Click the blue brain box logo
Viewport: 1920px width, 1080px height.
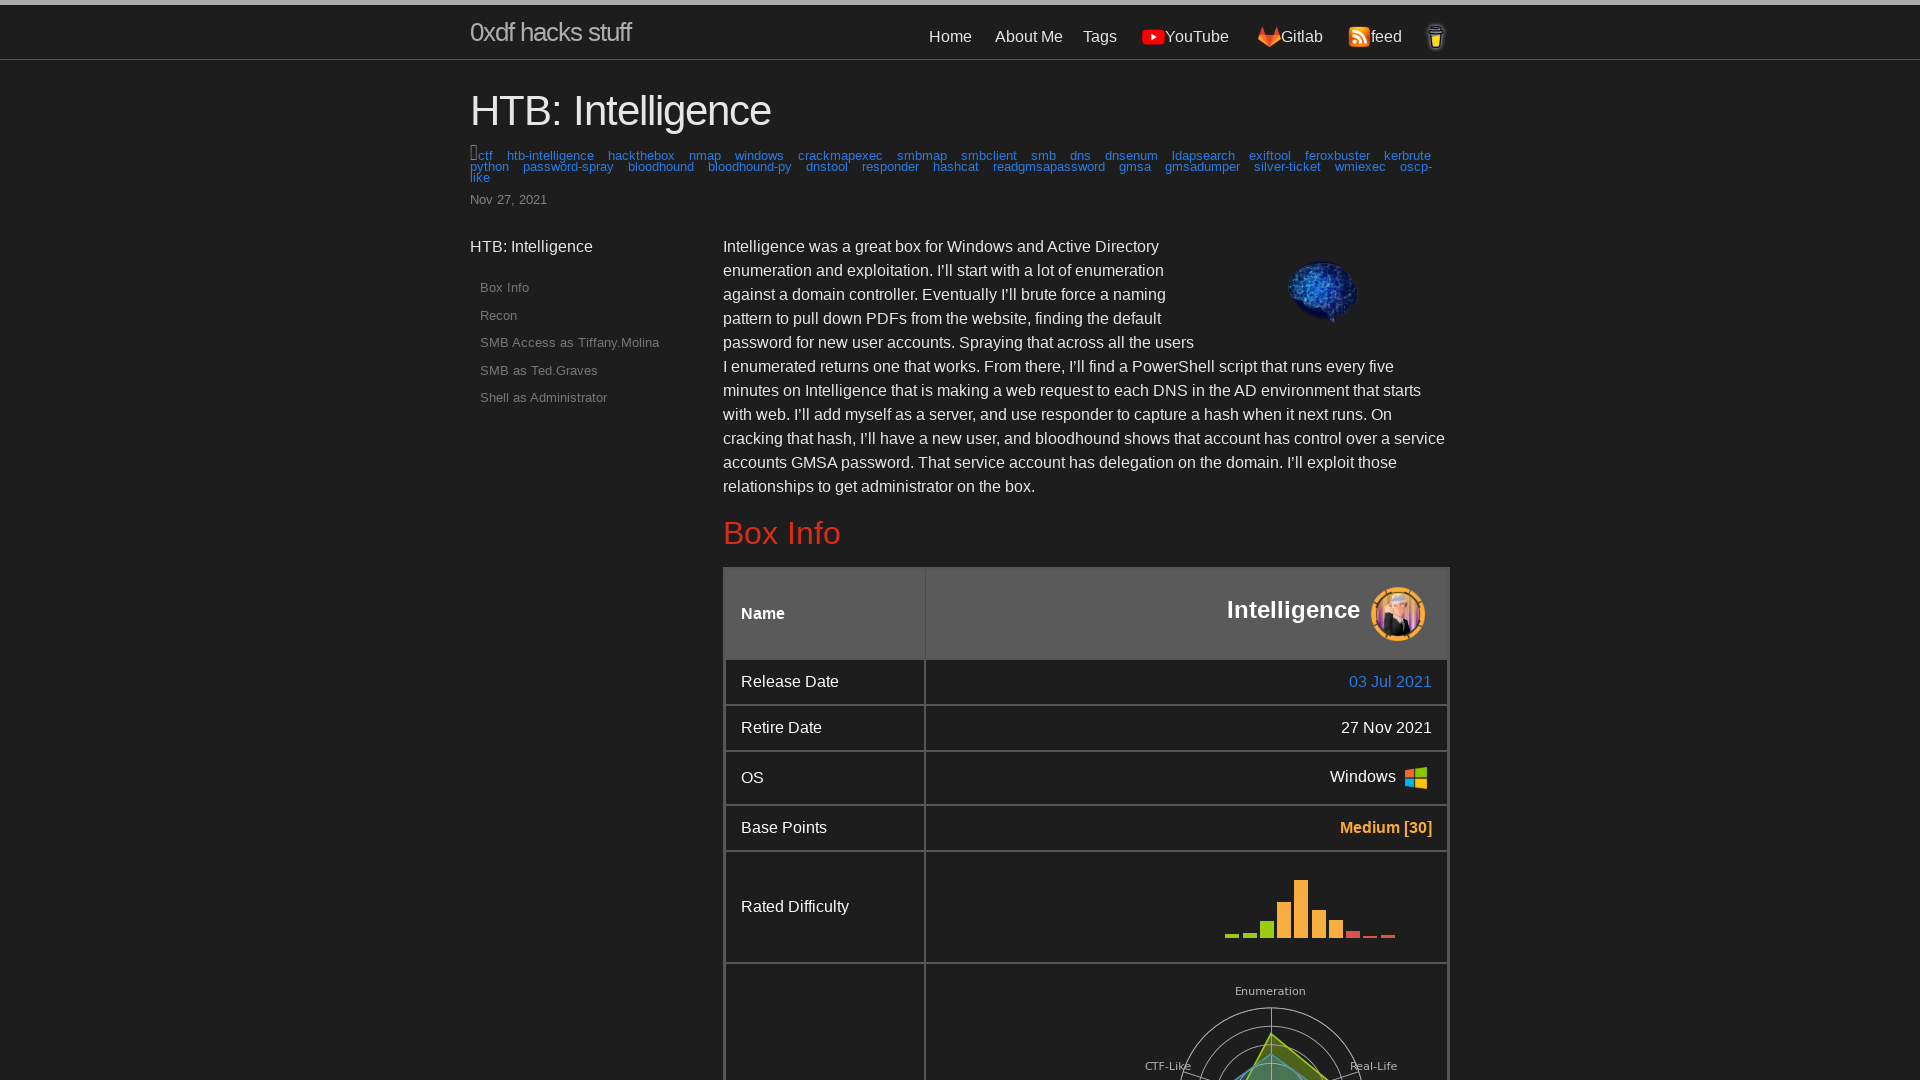1323,291
